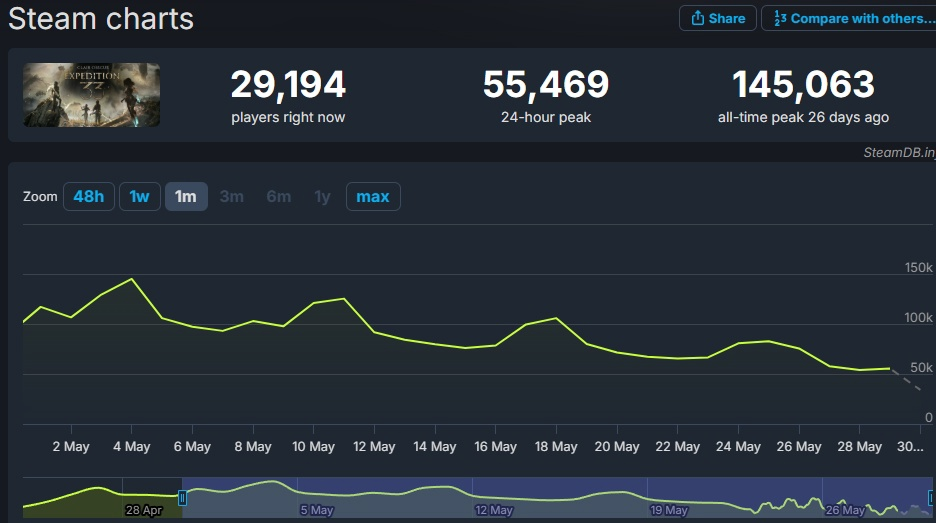Click the 150k y-axis label
Viewport: 936px width, 523px height.
[x=918, y=267]
